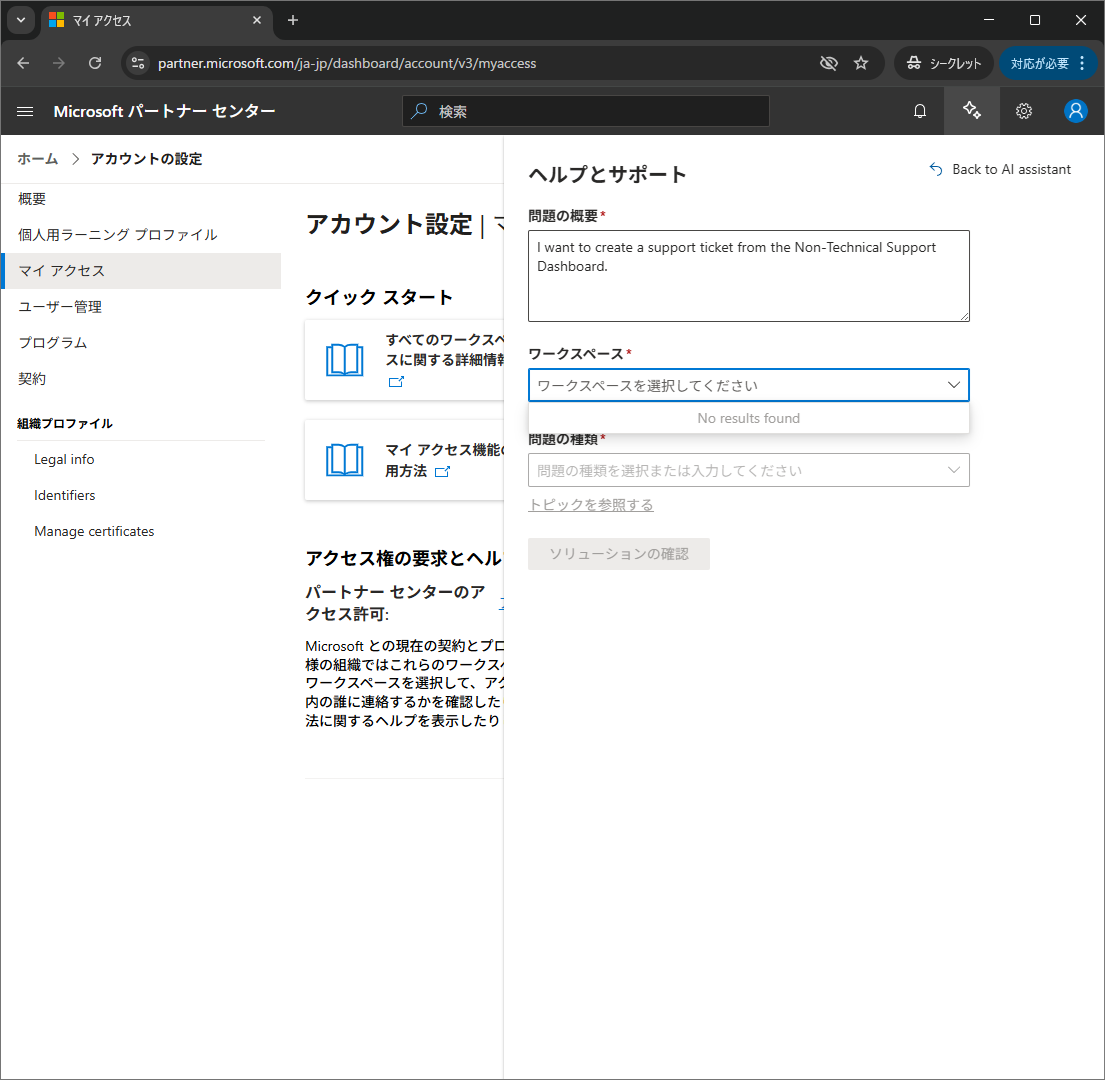Click ソリューションの確認 button

click(x=619, y=554)
